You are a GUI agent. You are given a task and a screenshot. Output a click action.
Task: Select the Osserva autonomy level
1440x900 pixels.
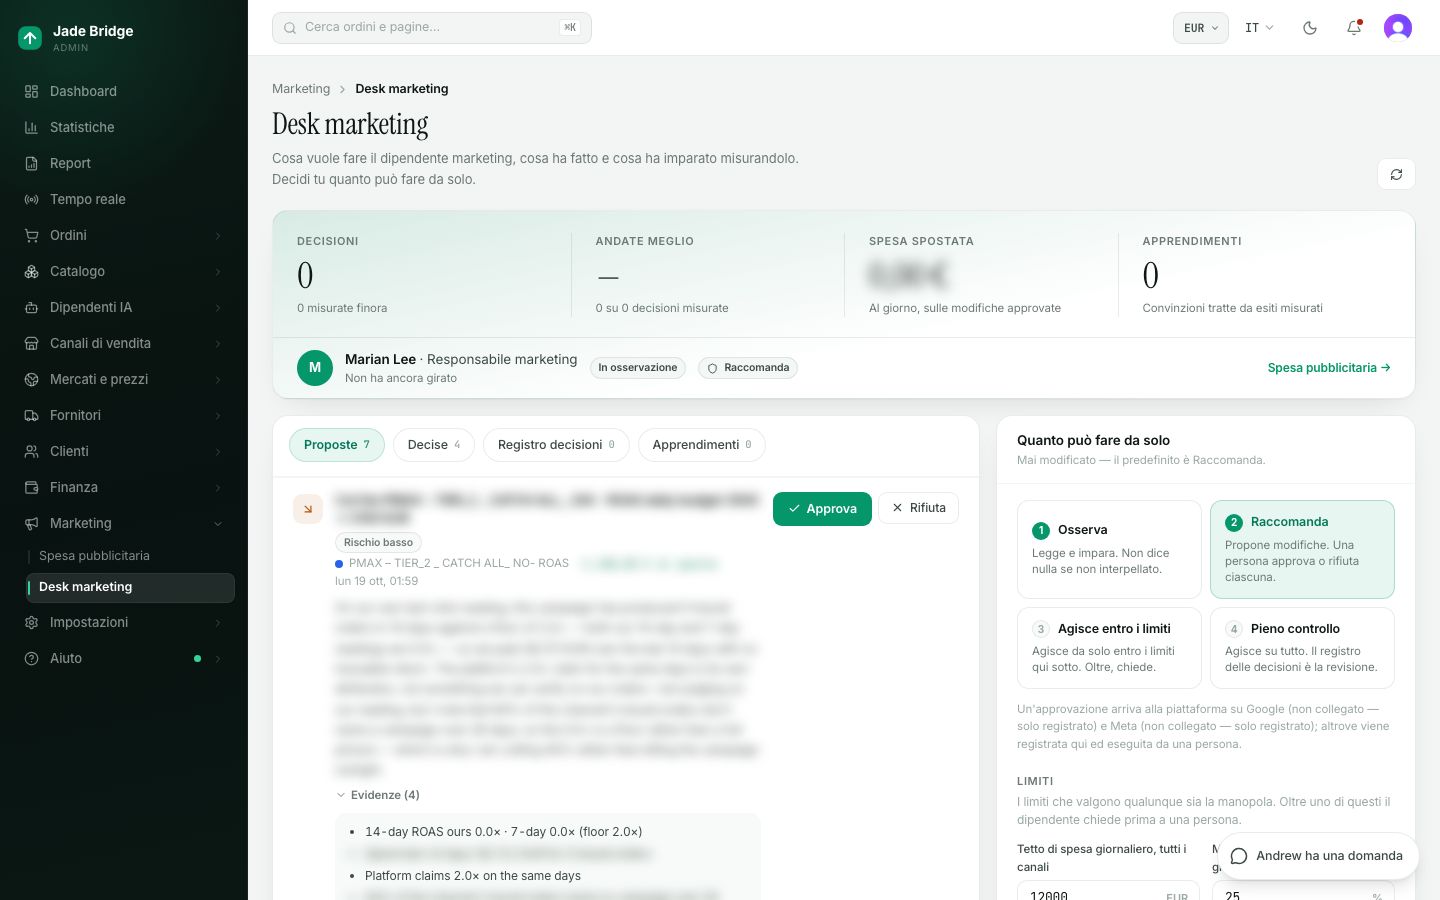[1109, 549]
